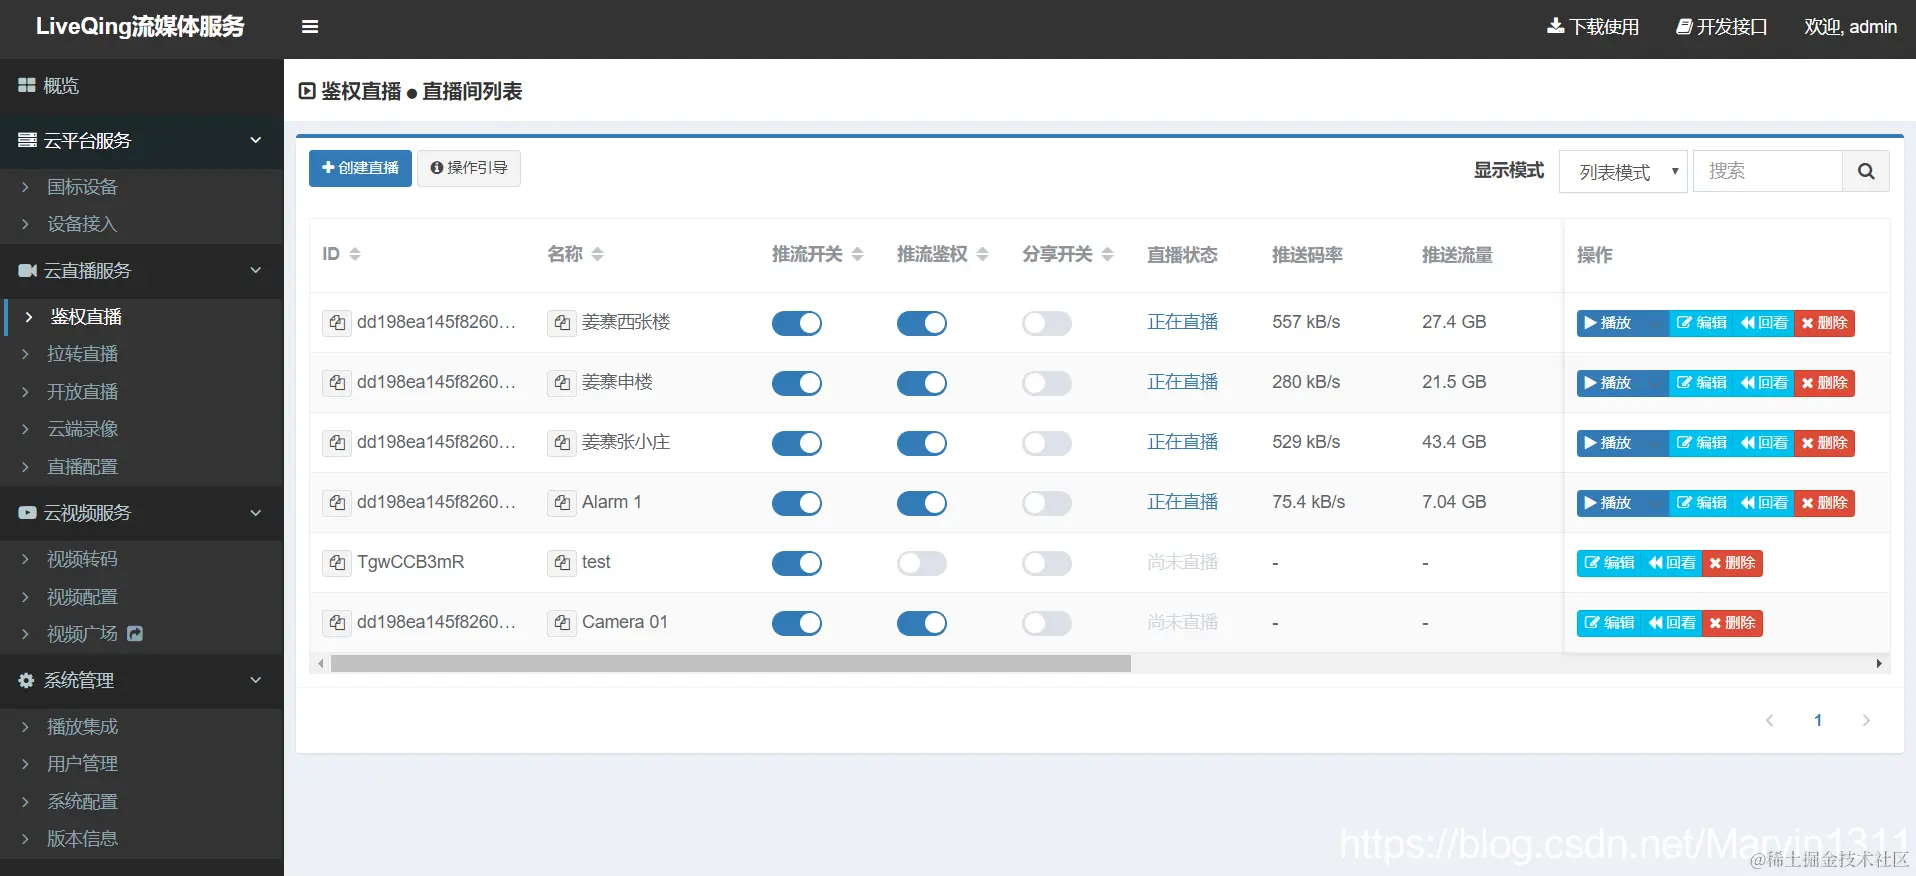1916x876 pixels.
Task: Open play options dropdown for 姜寨张小庄
Action: coord(1654,443)
